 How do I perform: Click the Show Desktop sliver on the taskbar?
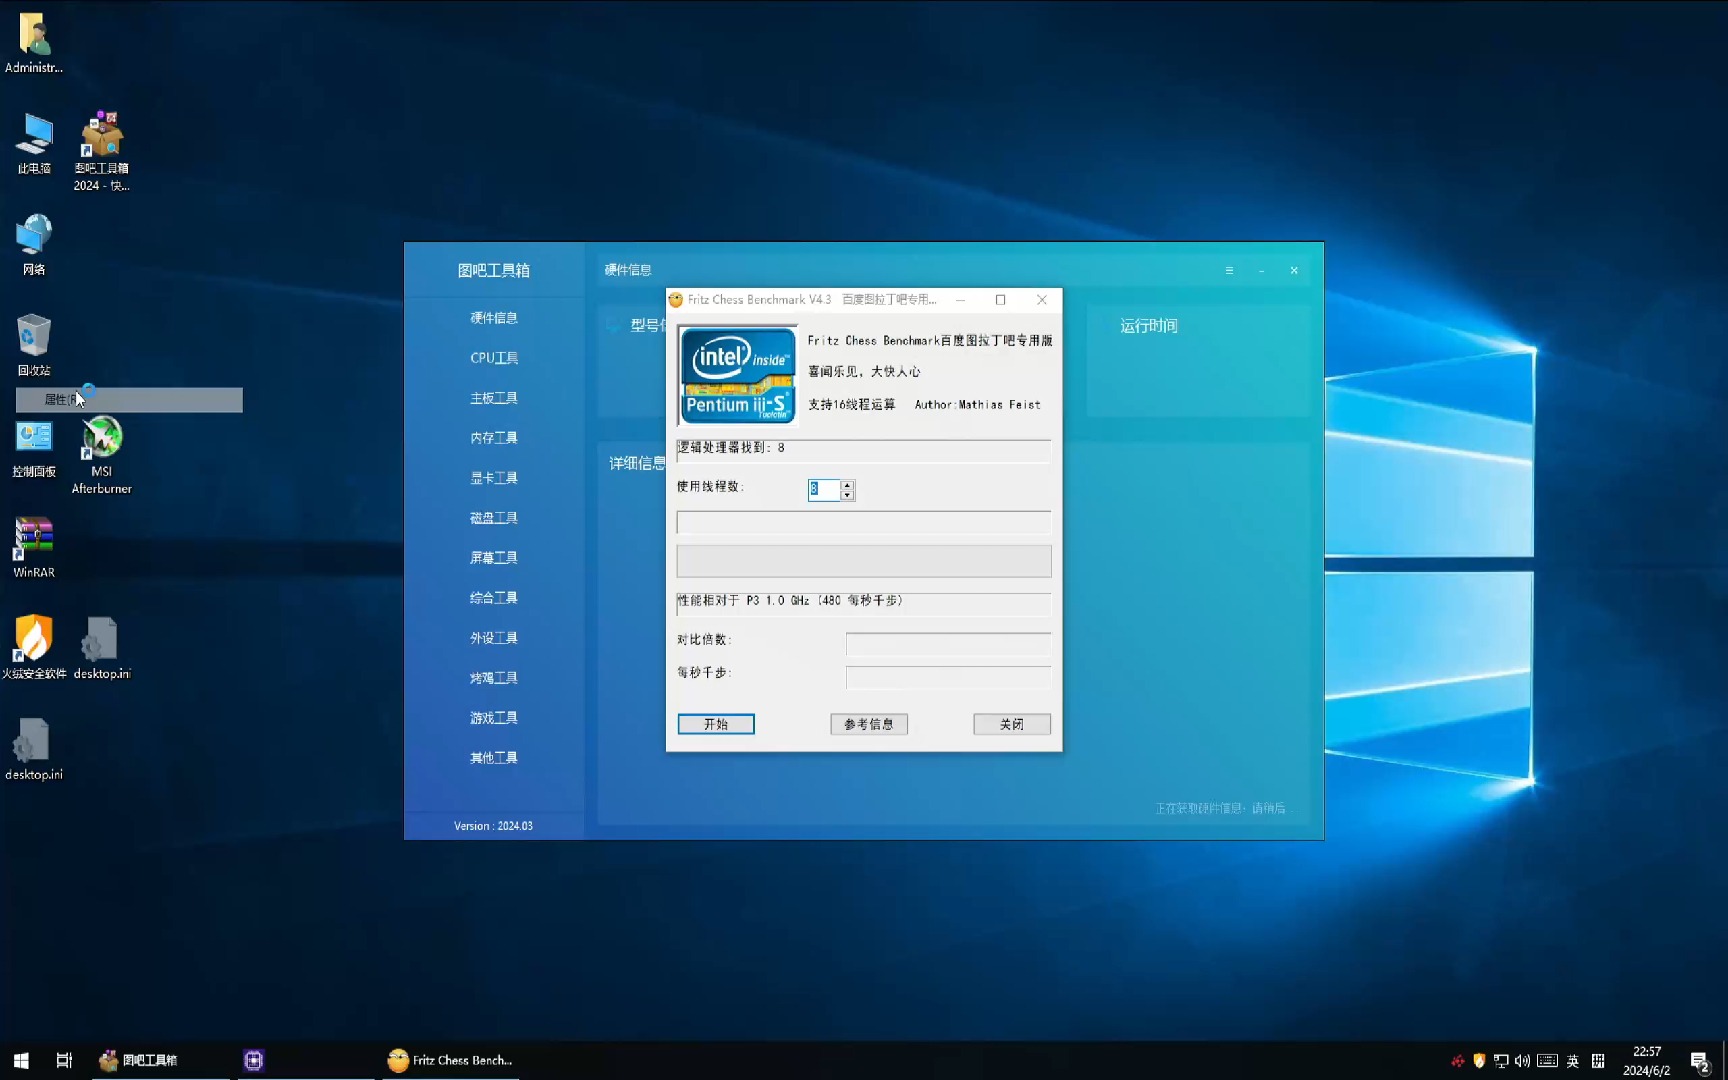click(1724, 1060)
